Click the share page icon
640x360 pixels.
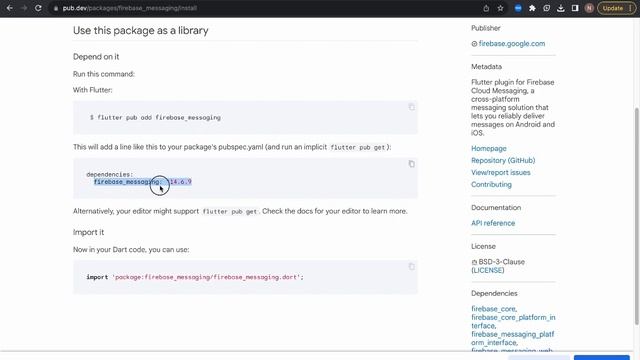coord(486,8)
